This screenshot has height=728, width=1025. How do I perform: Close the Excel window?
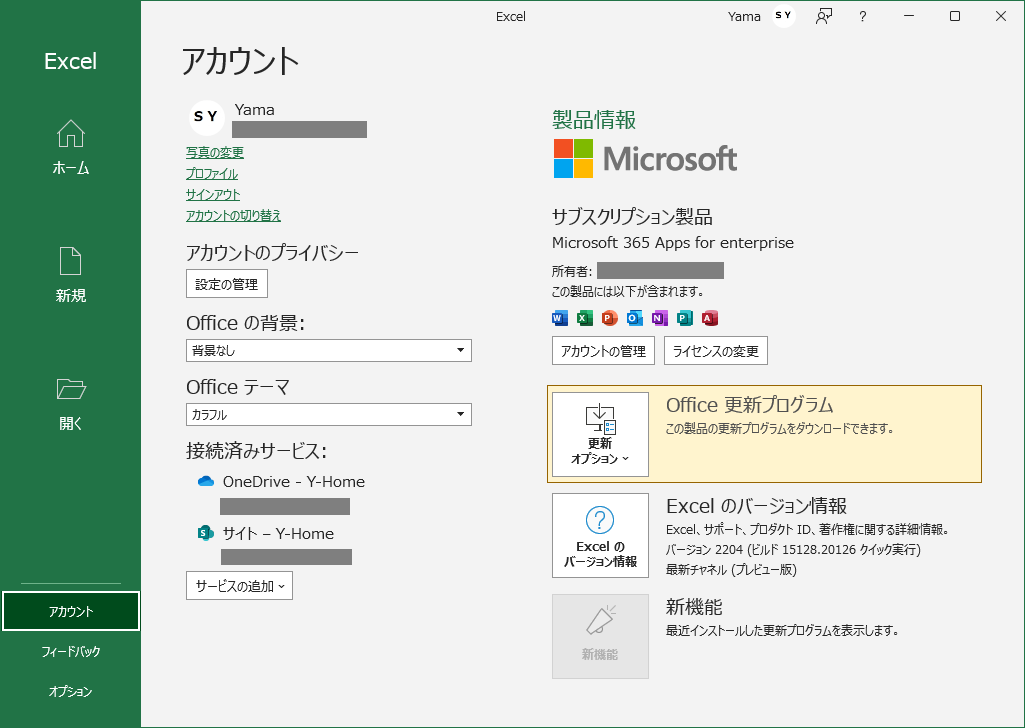pos(1001,16)
